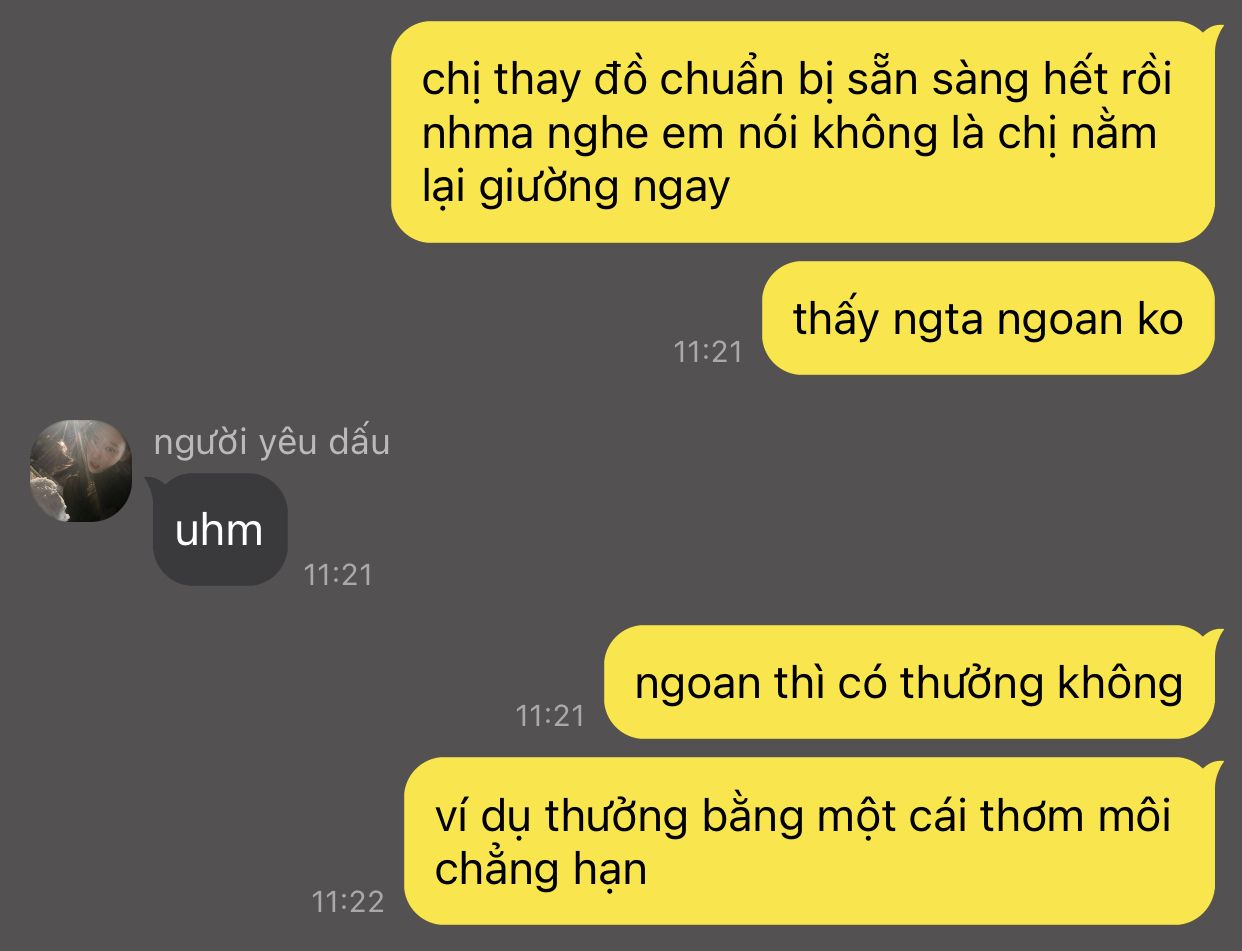Screen dimensions: 1242x951
Task: Select the message starting 'chị thay đồ chuẩn bị'
Action: point(803,132)
